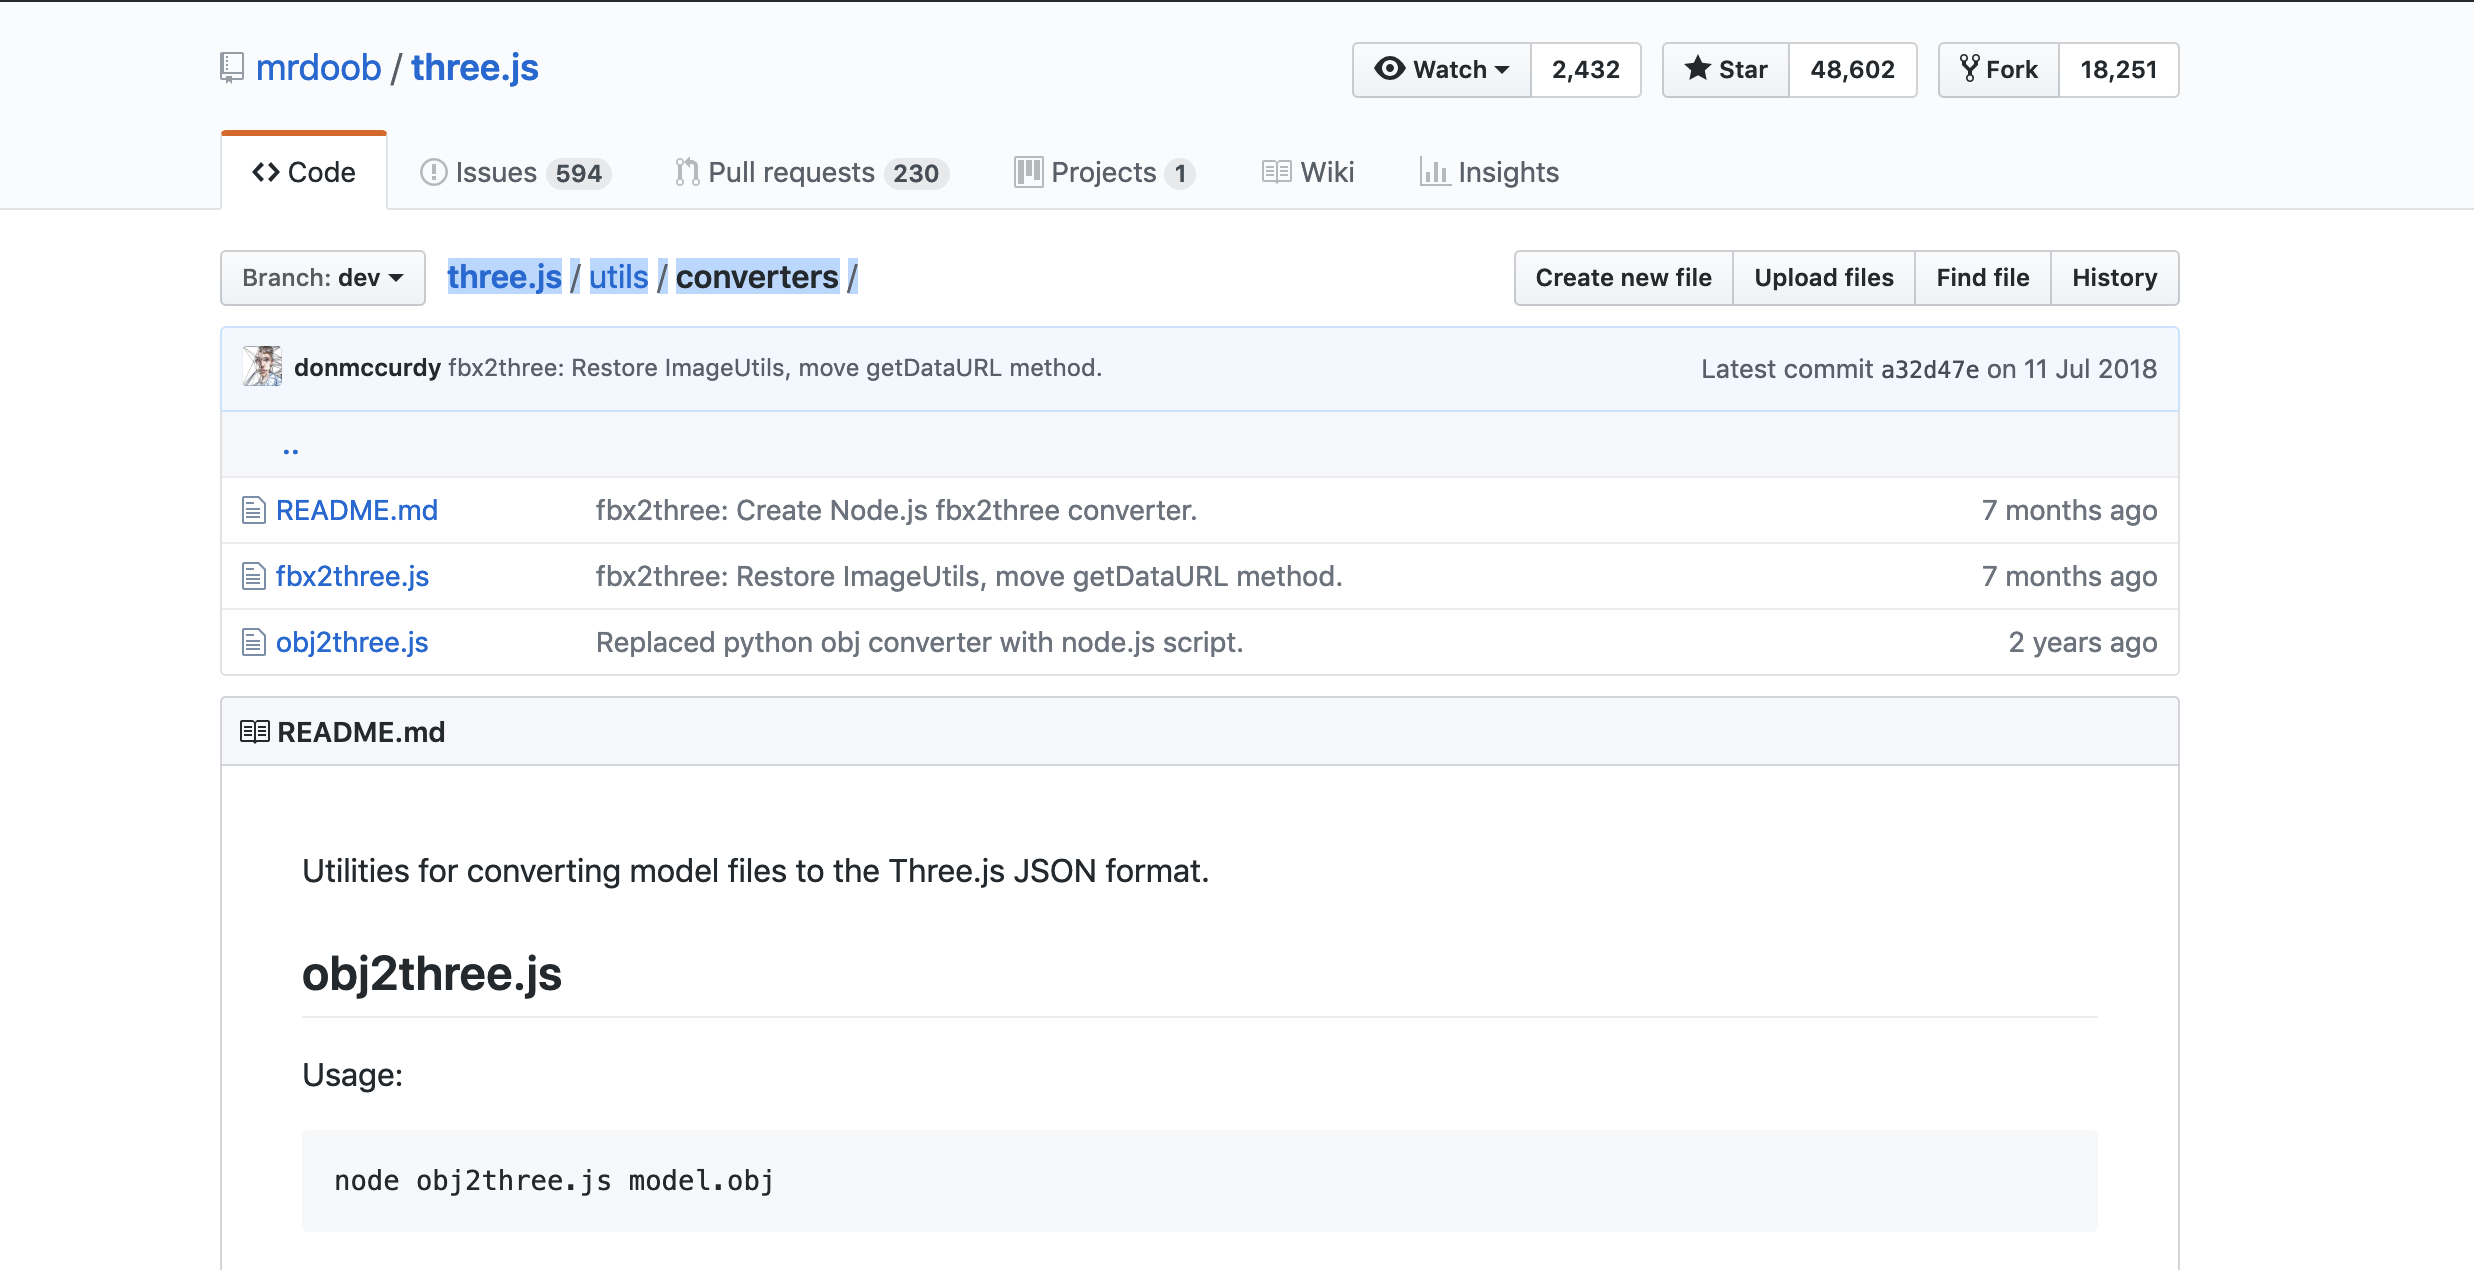Open donmccurdy author link
Image resolution: width=2474 pixels, height=1270 pixels.
pos(367,367)
